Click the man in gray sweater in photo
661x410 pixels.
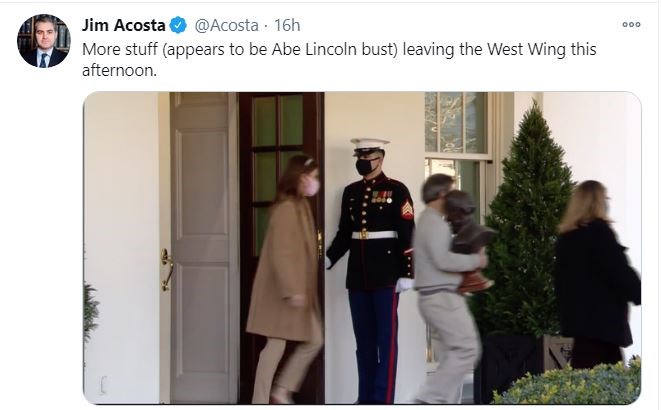click(x=445, y=289)
